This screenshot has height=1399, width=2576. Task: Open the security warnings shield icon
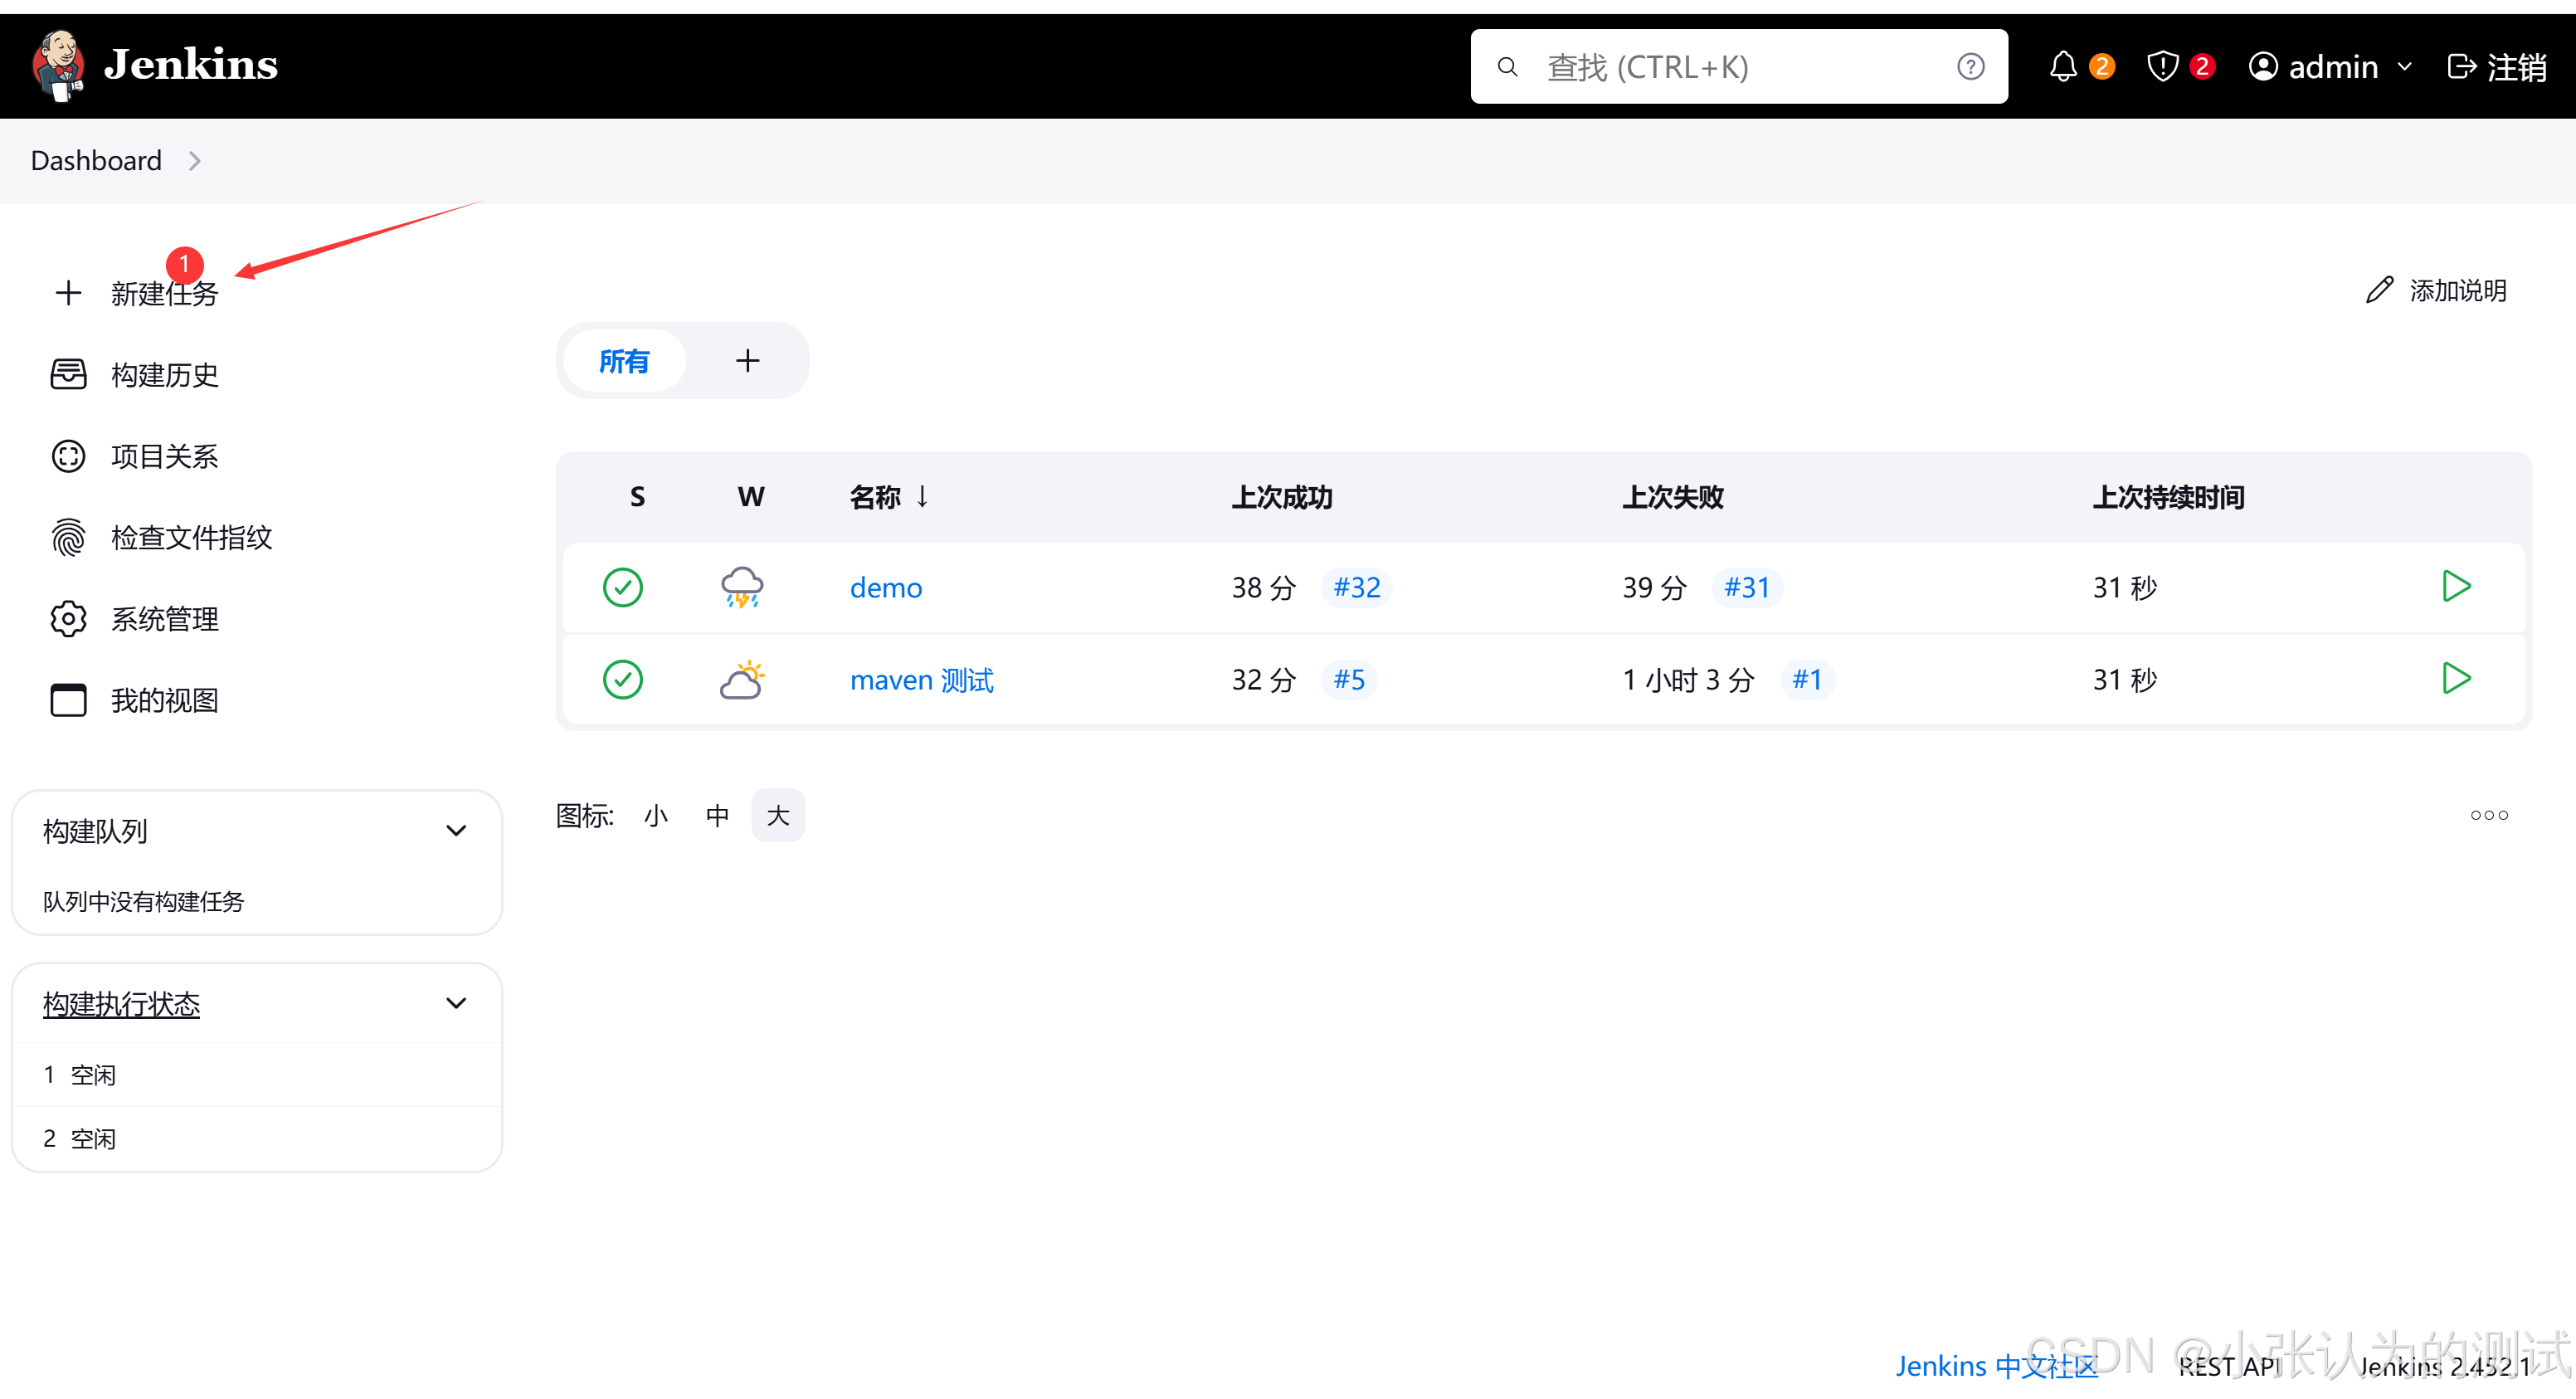pos(2162,67)
